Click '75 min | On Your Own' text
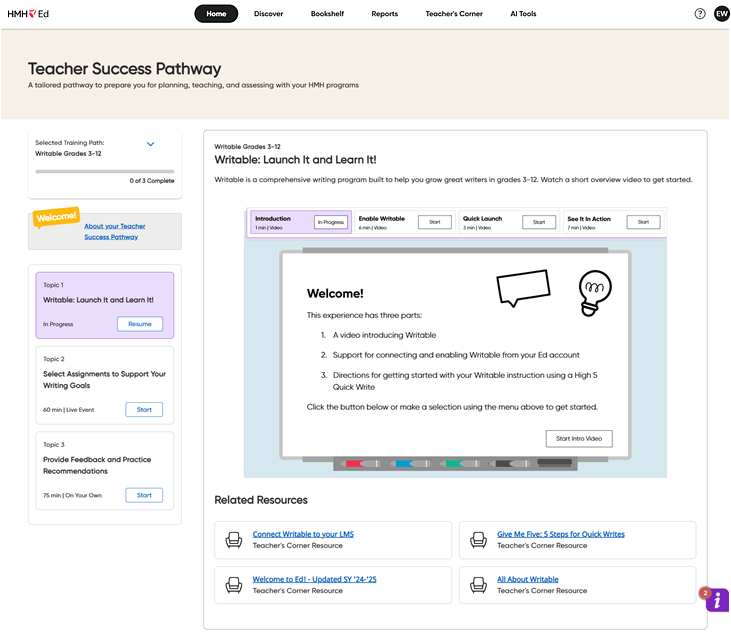The width and height of the screenshot is (731, 640). coord(72,495)
